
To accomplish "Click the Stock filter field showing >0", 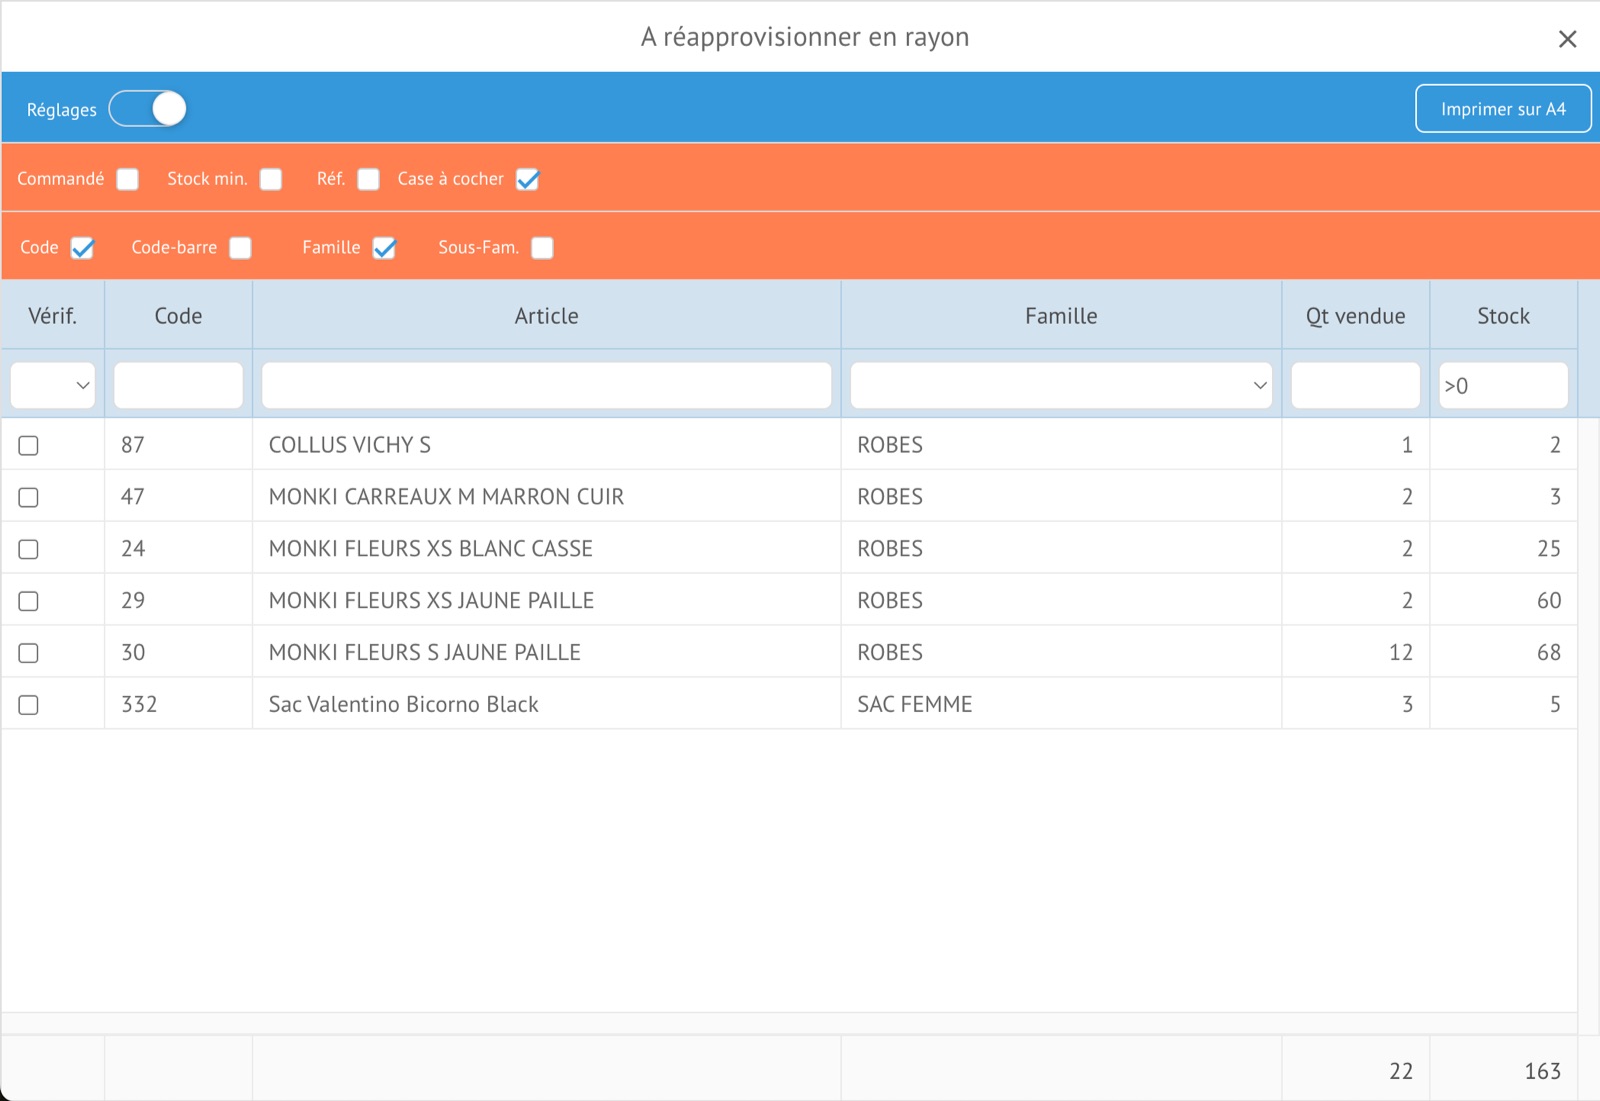I will click(1502, 386).
